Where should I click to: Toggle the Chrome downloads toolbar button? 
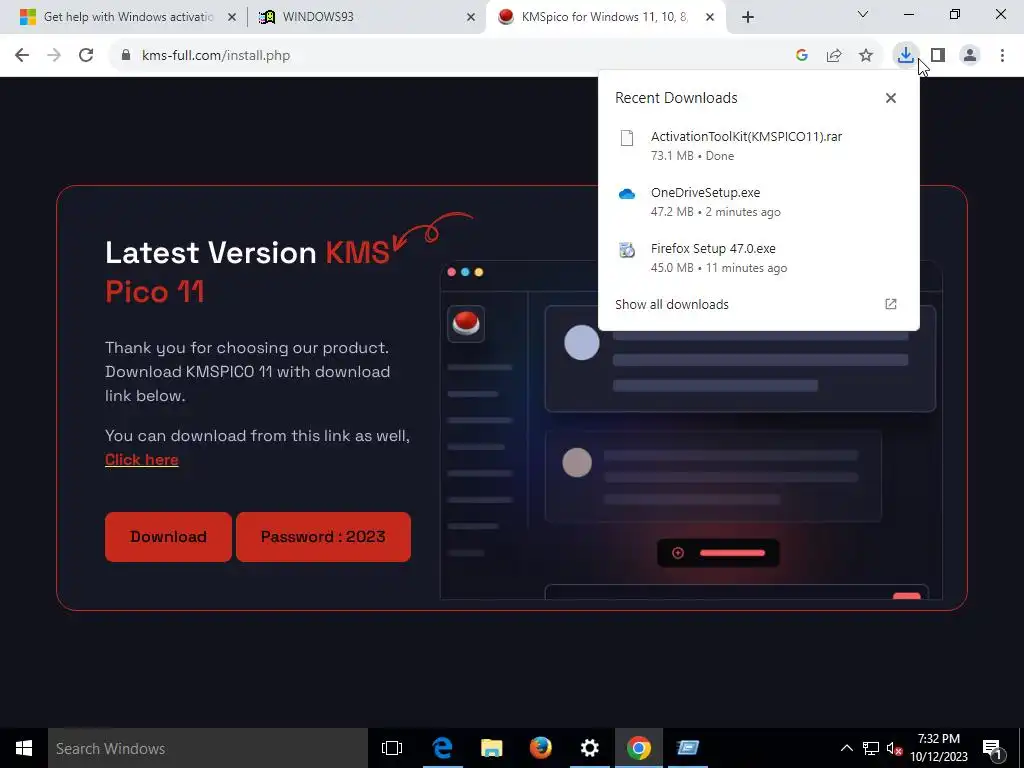point(905,56)
